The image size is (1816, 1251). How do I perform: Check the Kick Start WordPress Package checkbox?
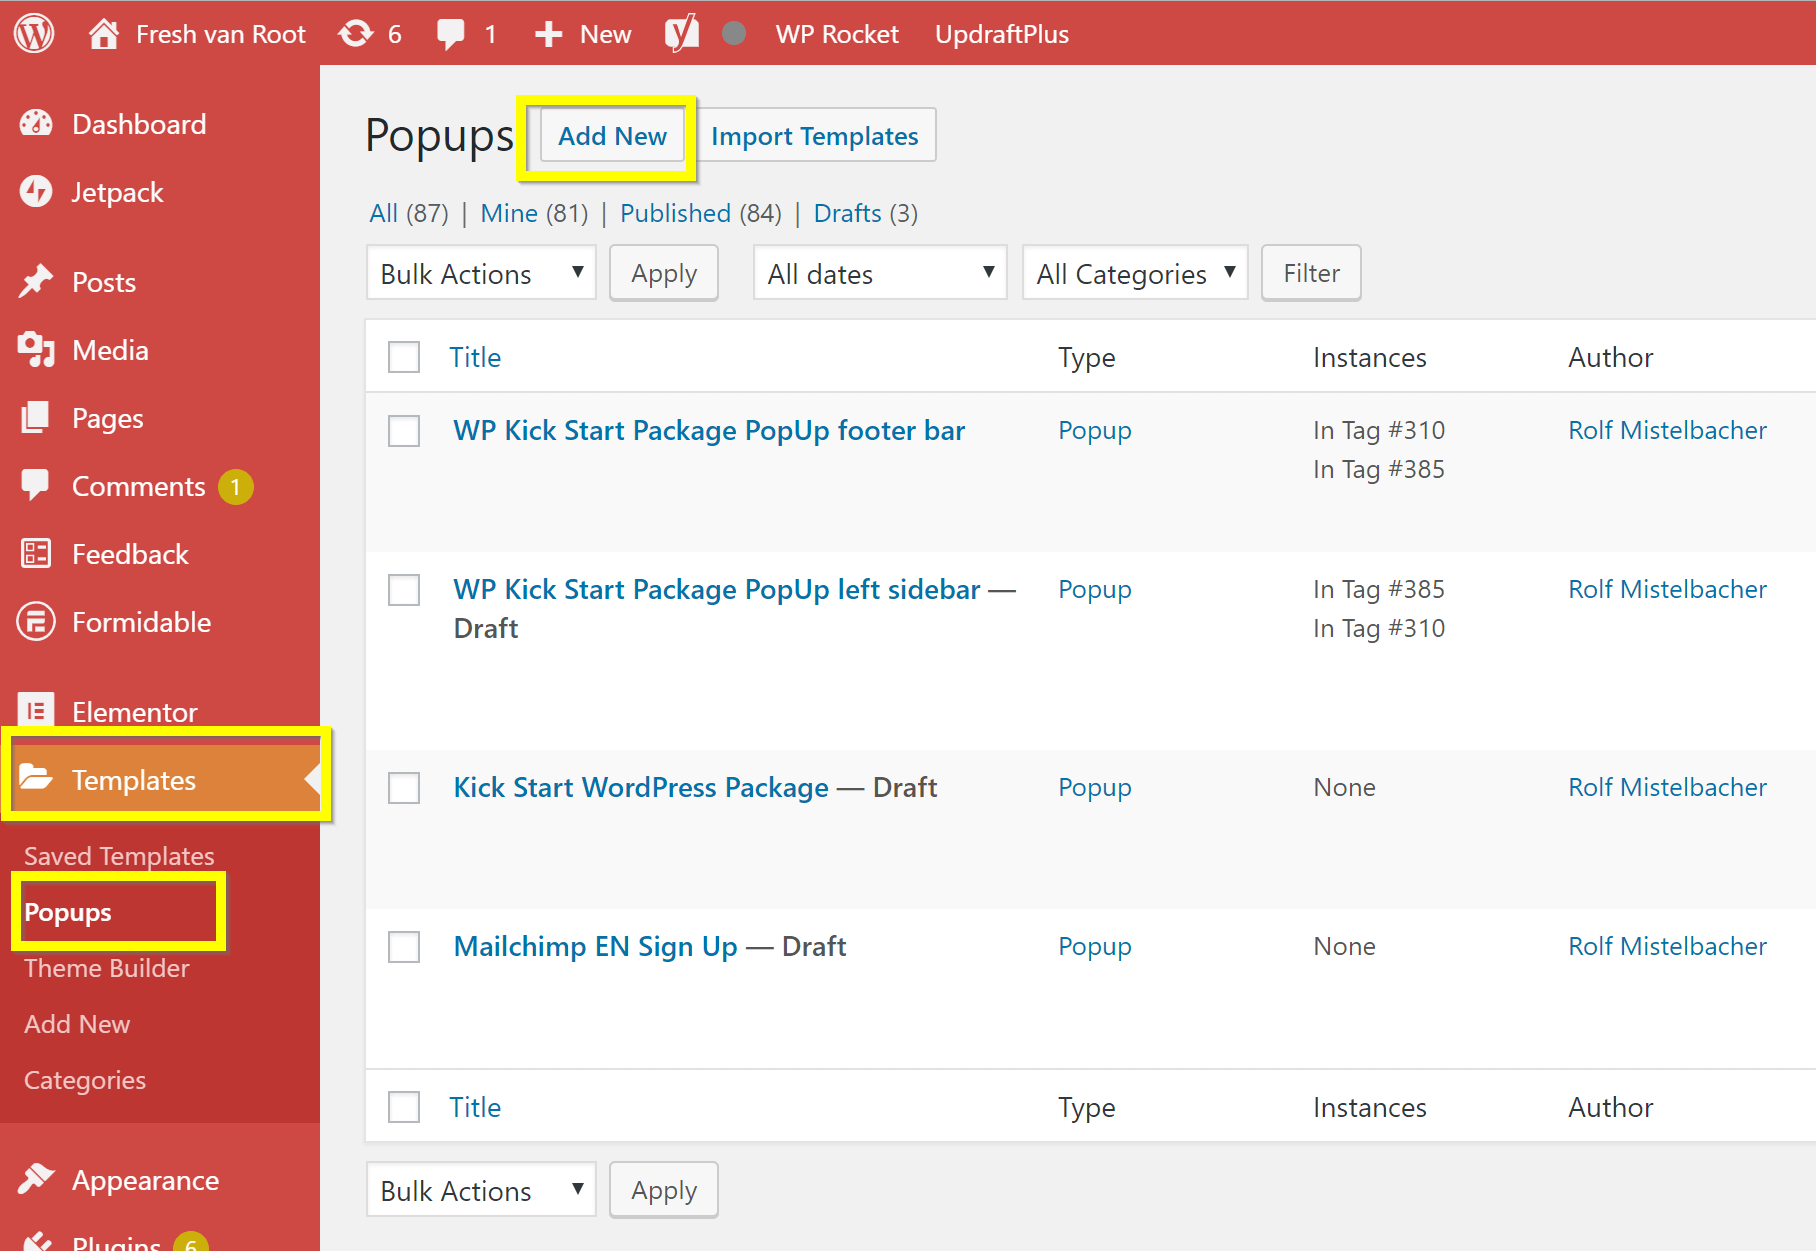click(x=404, y=788)
